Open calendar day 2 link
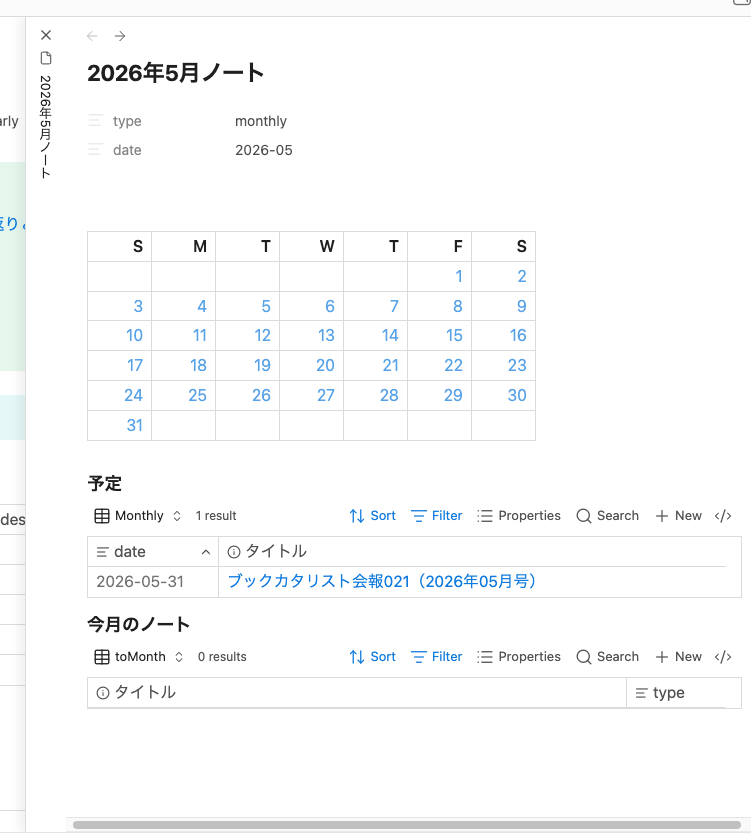The image size is (751, 833). click(522, 276)
